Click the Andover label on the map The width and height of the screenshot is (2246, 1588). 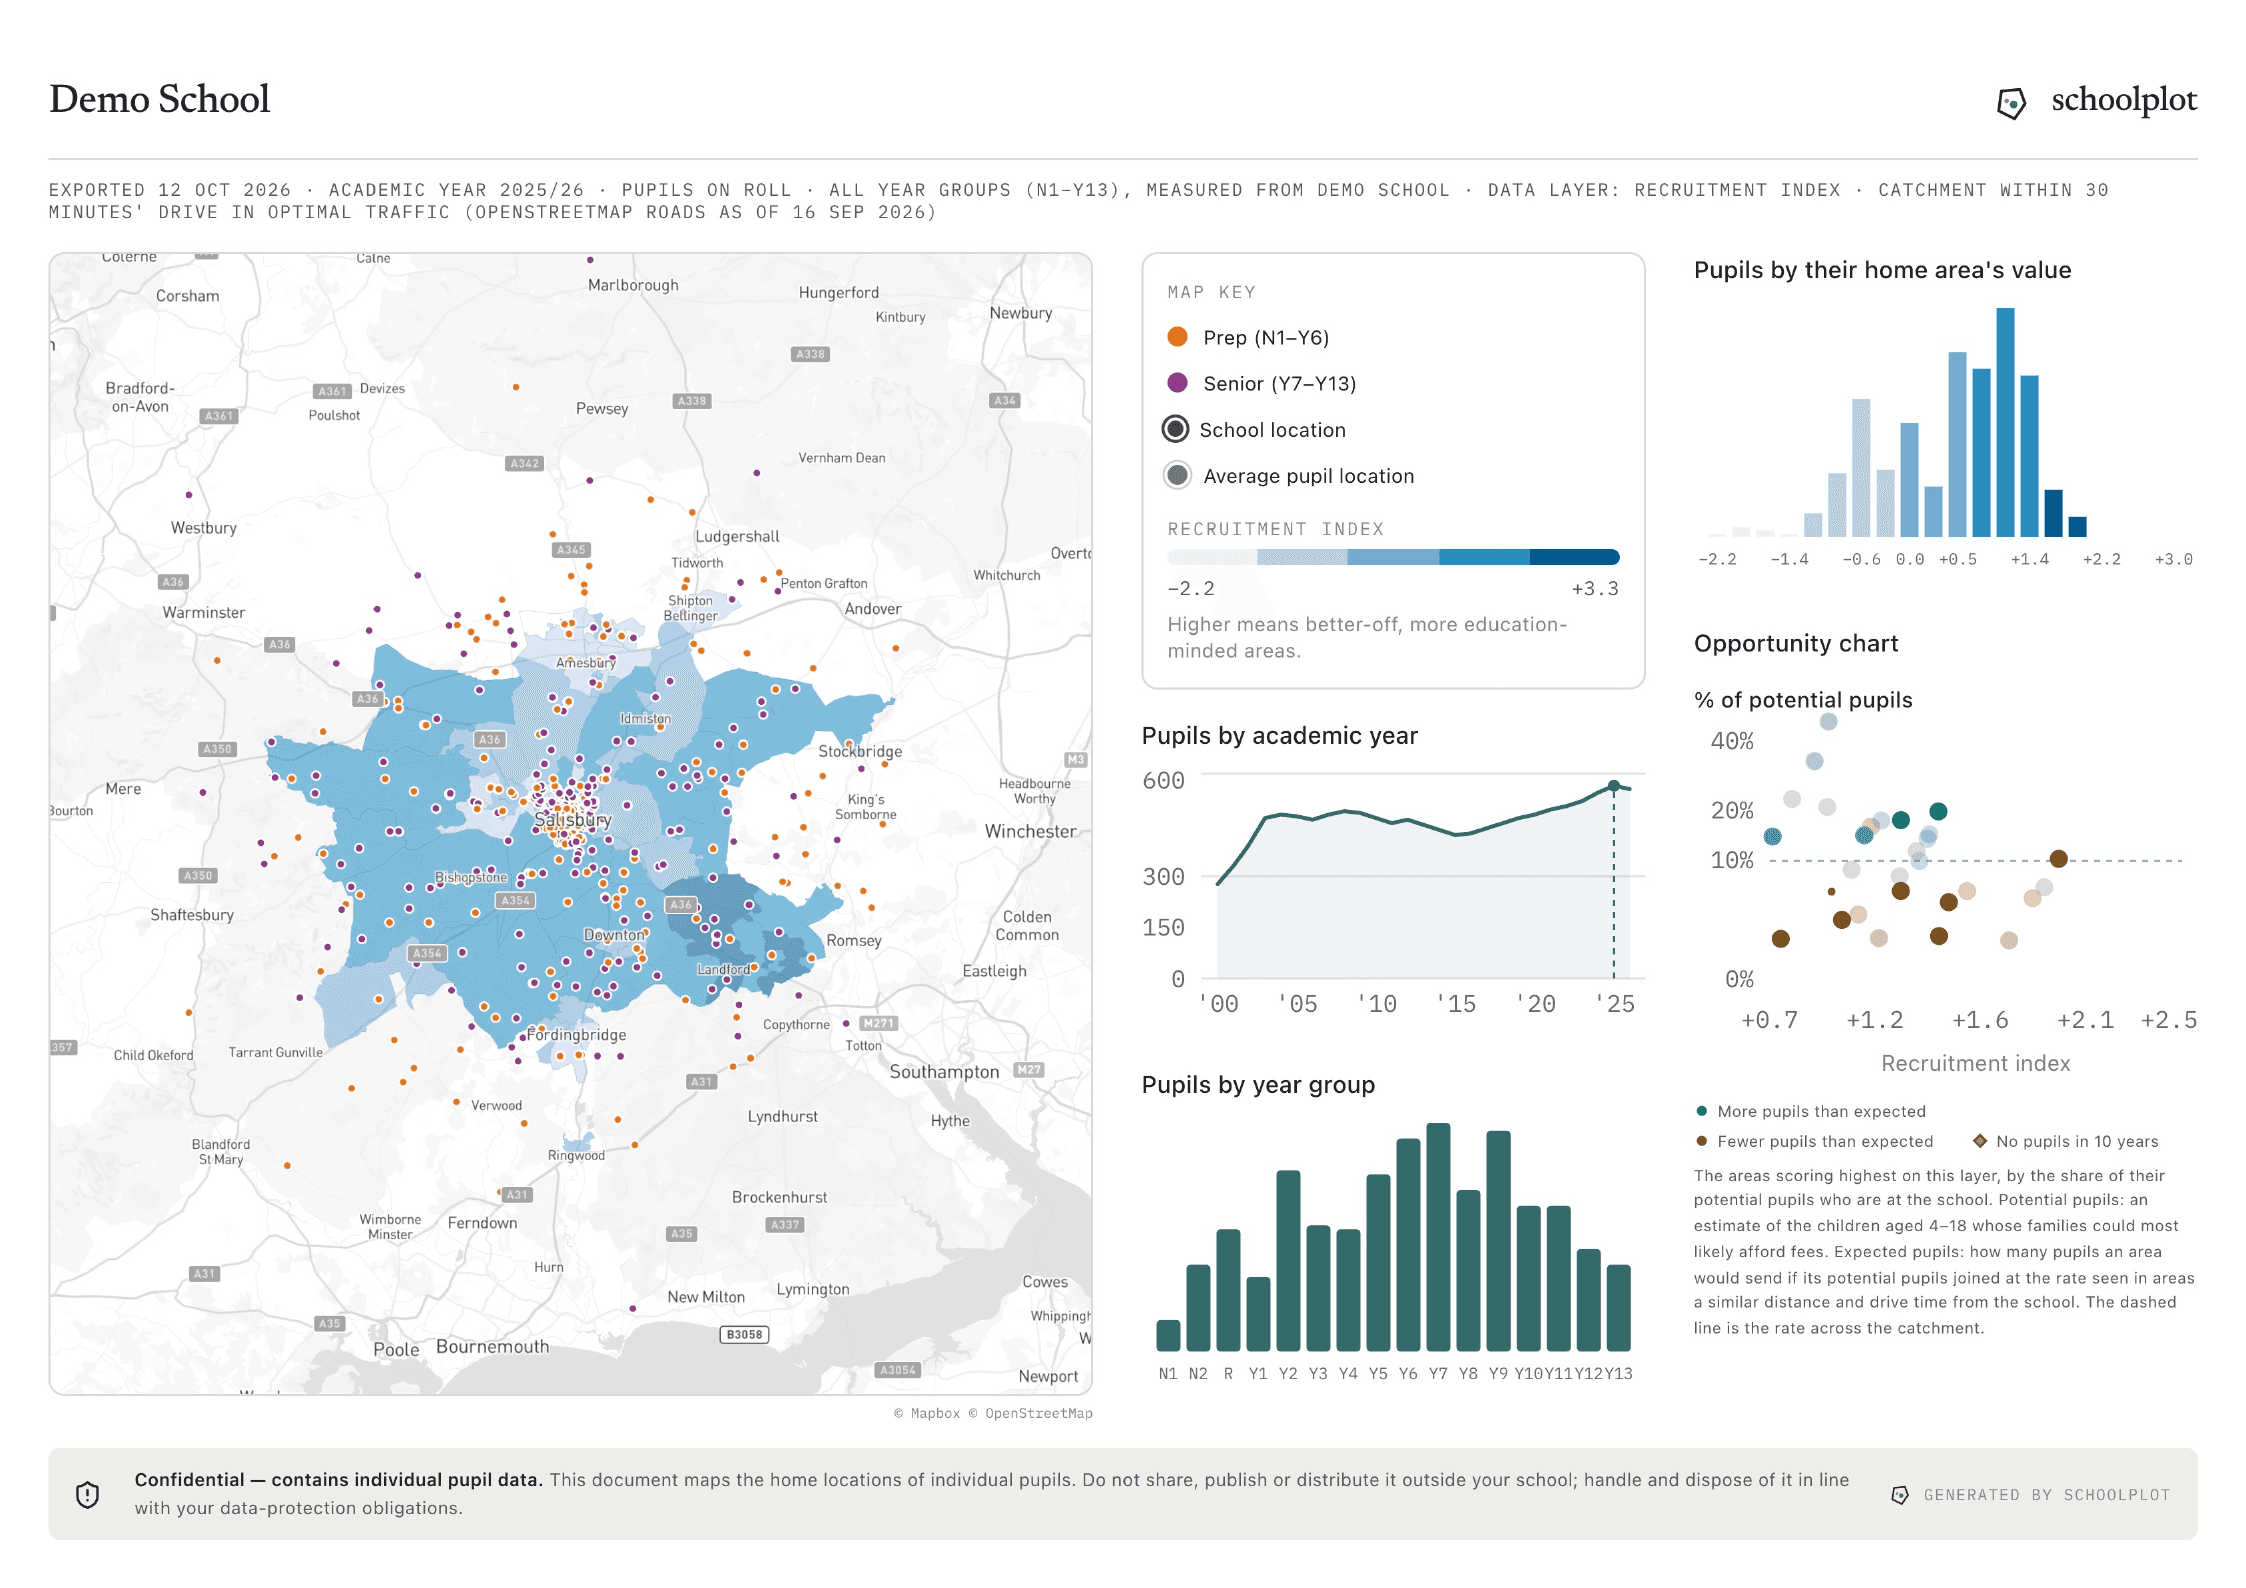(872, 609)
